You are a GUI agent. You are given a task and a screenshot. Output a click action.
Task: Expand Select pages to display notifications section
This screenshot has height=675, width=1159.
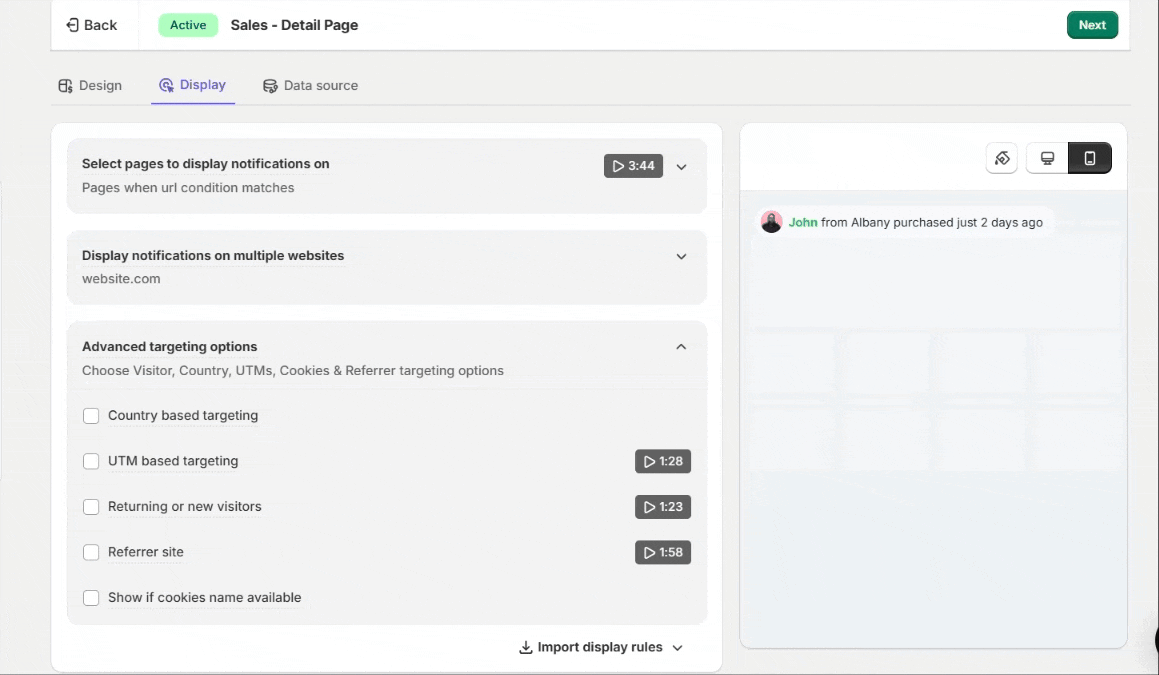point(682,167)
